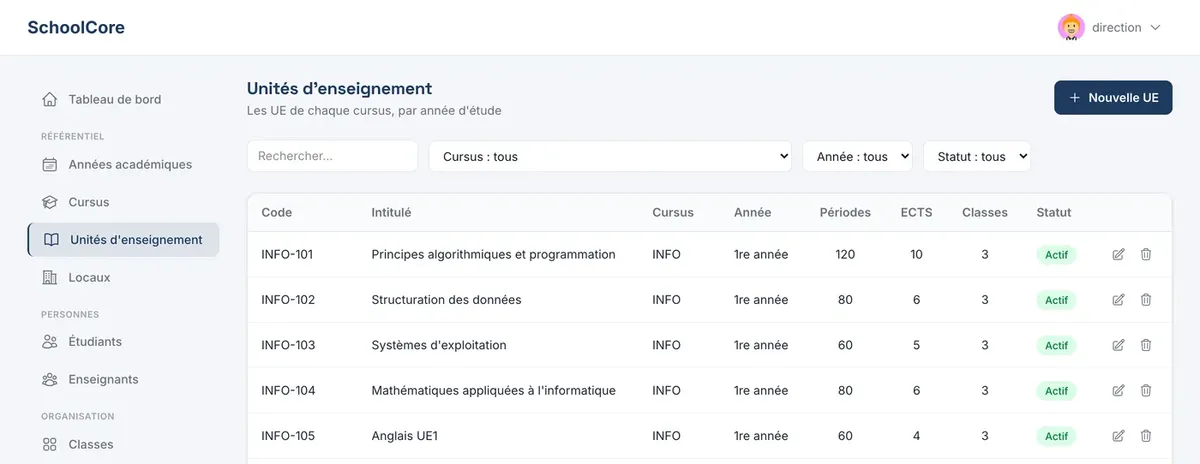
Task: Select the INFO-104 code cell
Action: click(288, 390)
